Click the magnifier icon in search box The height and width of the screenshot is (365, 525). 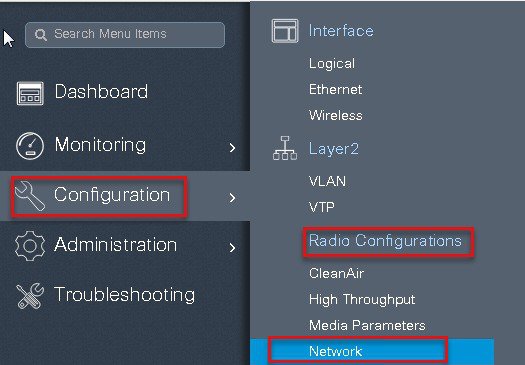(x=41, y=34)
